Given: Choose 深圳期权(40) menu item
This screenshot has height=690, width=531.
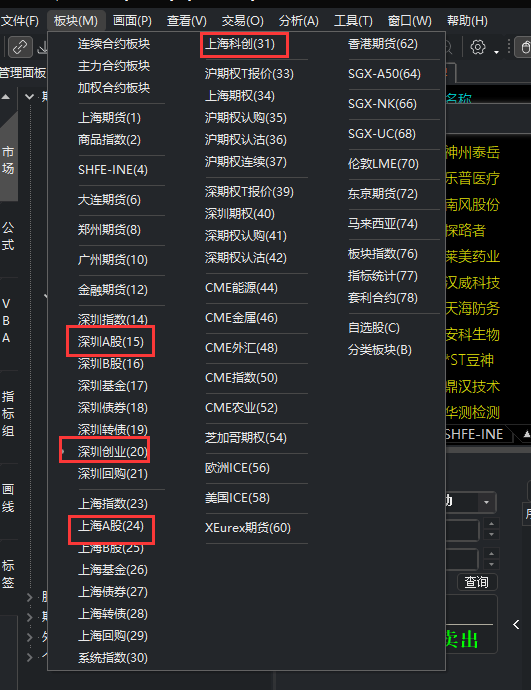Looking at the screenshot, I should tap(240, 213).
